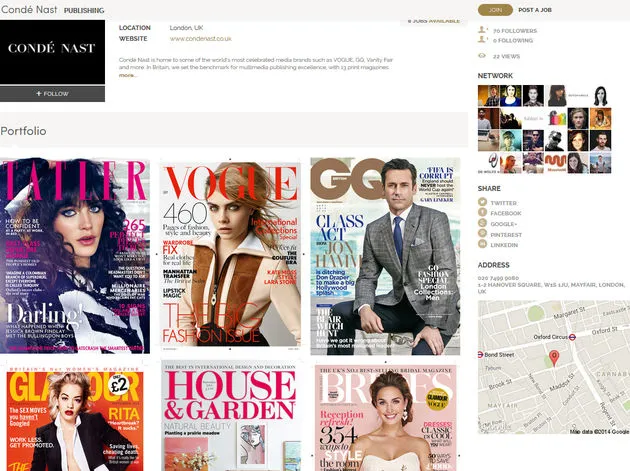Screen dimensions: 630x471
Task: Open the Brides magazine cover
Action: [386, 418]
